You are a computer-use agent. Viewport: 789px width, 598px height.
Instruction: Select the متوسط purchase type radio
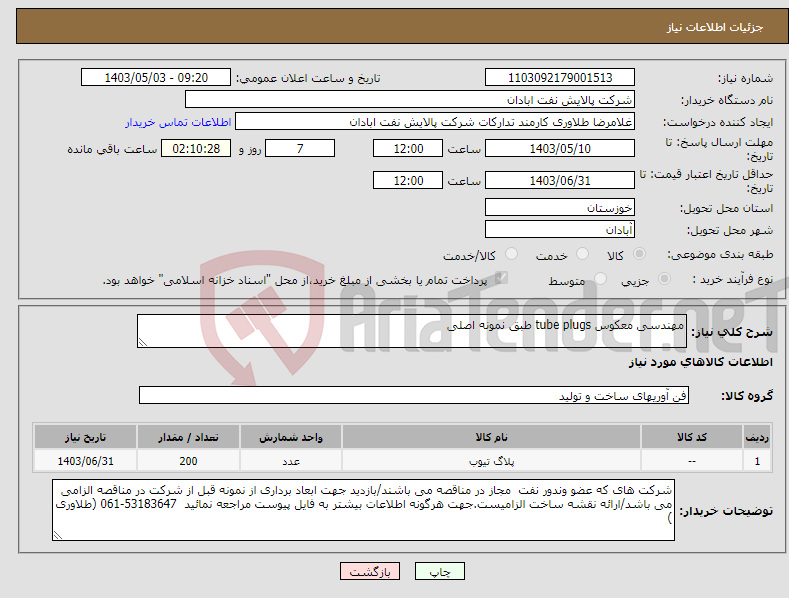[x=600, y=279]
